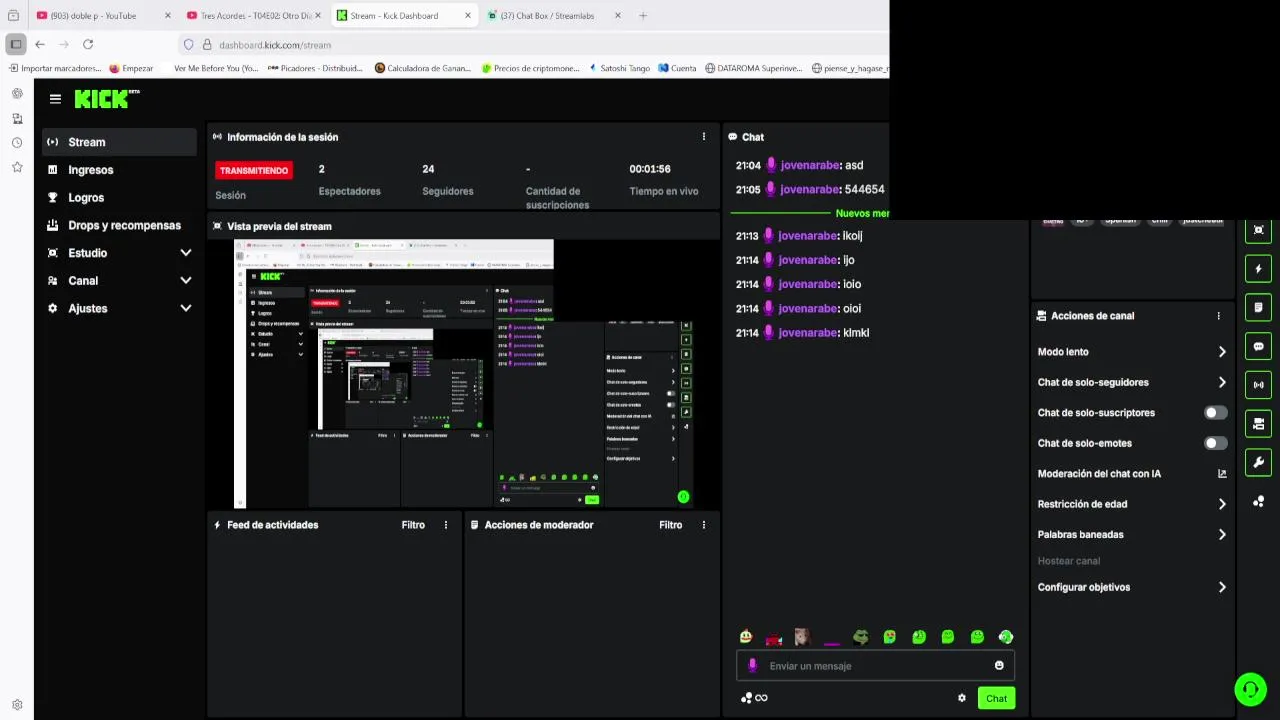Click the wrench tools sidebar icon
1280x720 pixels.
(x=1259, y=462)
